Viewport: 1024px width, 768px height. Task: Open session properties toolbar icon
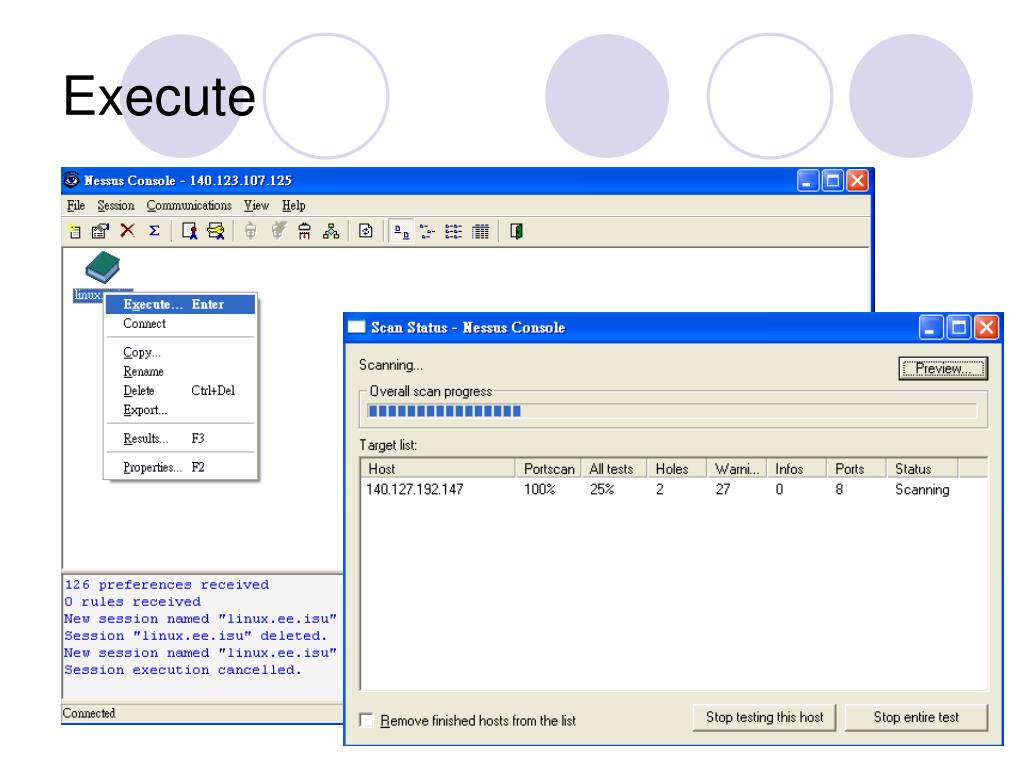100,231
